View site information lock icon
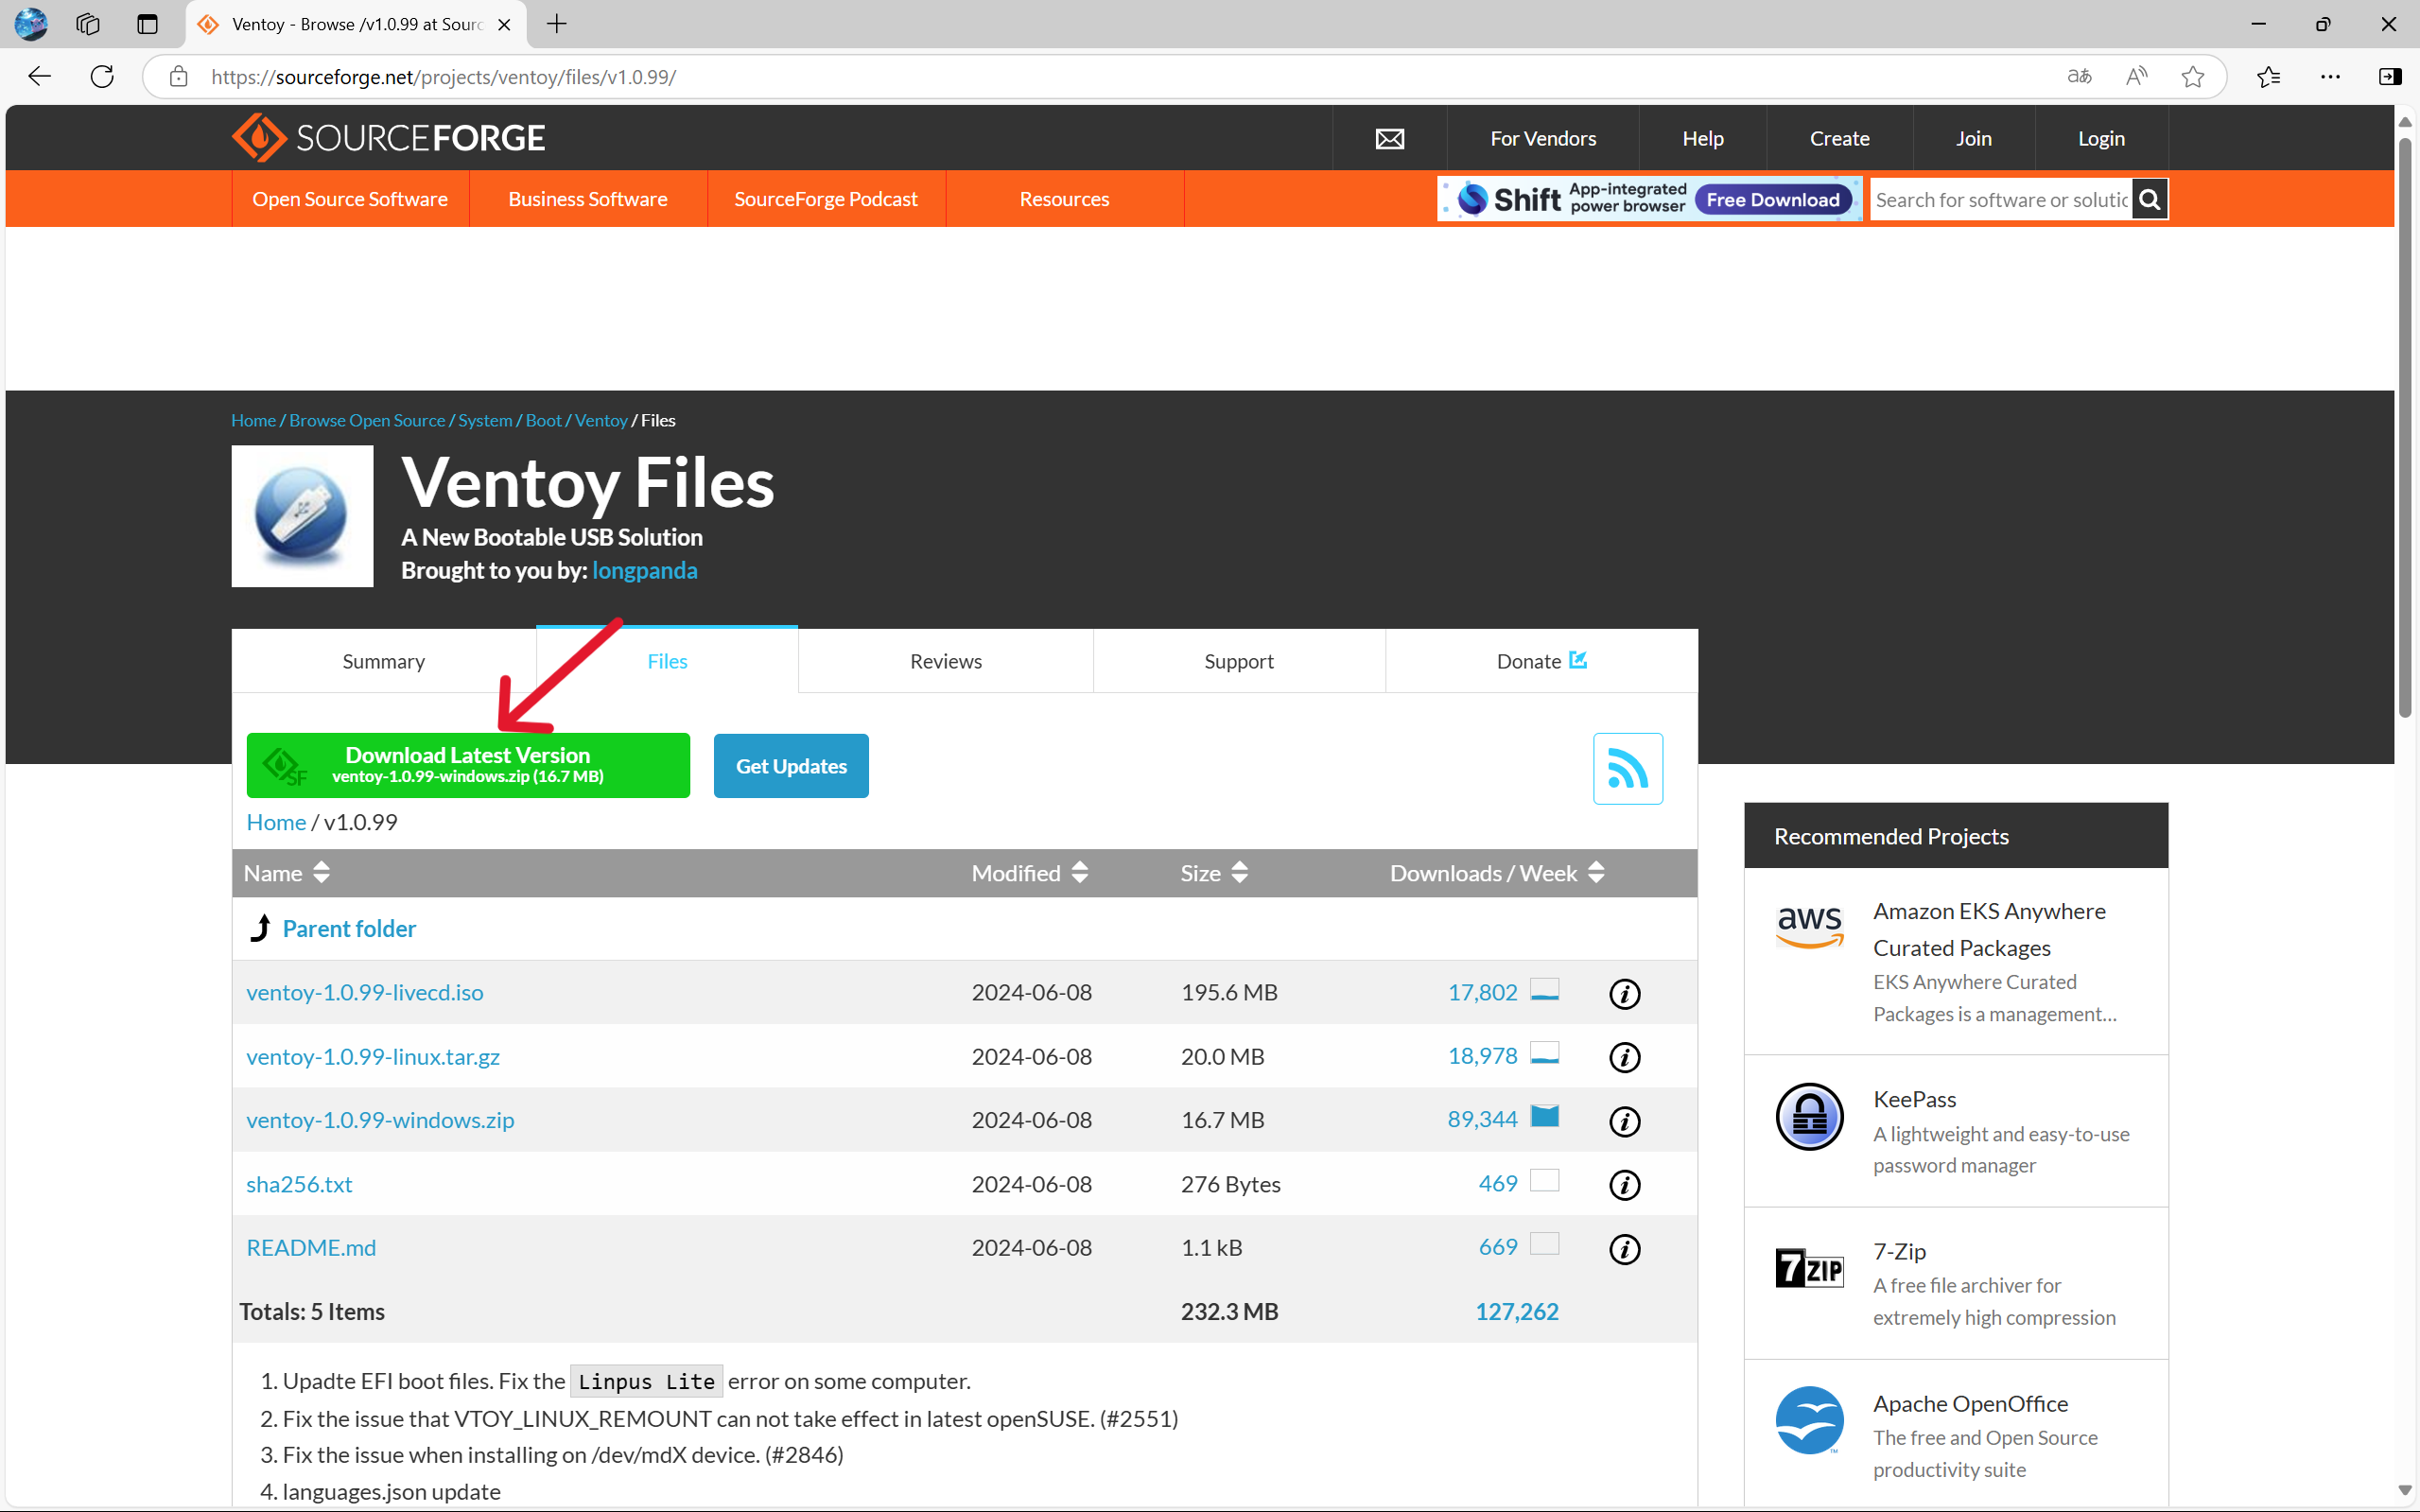Viewport: 2420px width, 1512px height. (178, 77)
